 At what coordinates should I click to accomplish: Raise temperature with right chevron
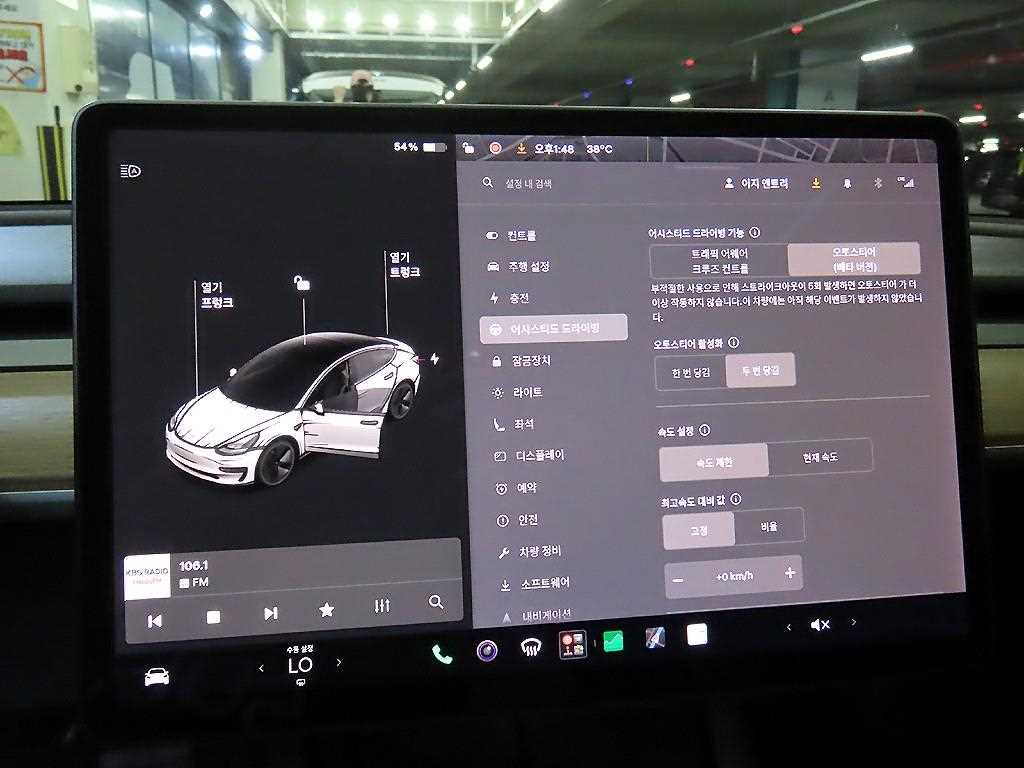(x=339, y=662)
